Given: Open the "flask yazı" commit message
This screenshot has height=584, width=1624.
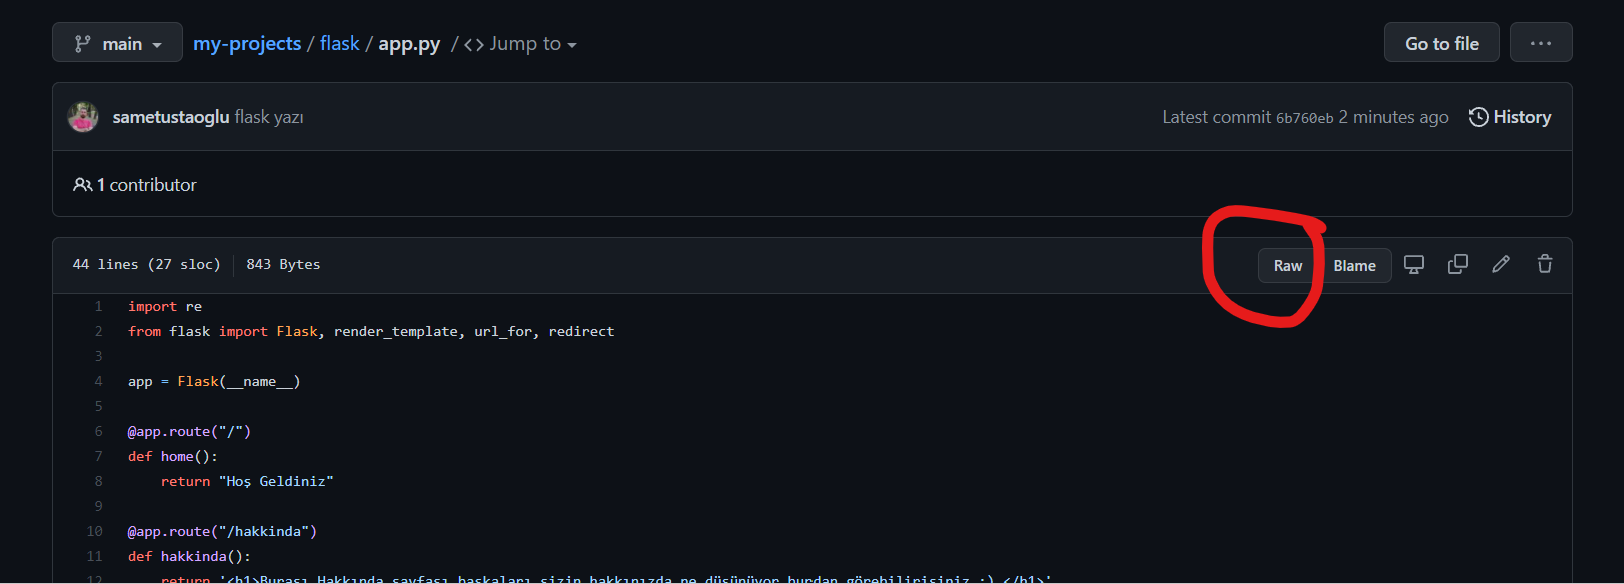Looking at the screenshot, I should [269, 117].
